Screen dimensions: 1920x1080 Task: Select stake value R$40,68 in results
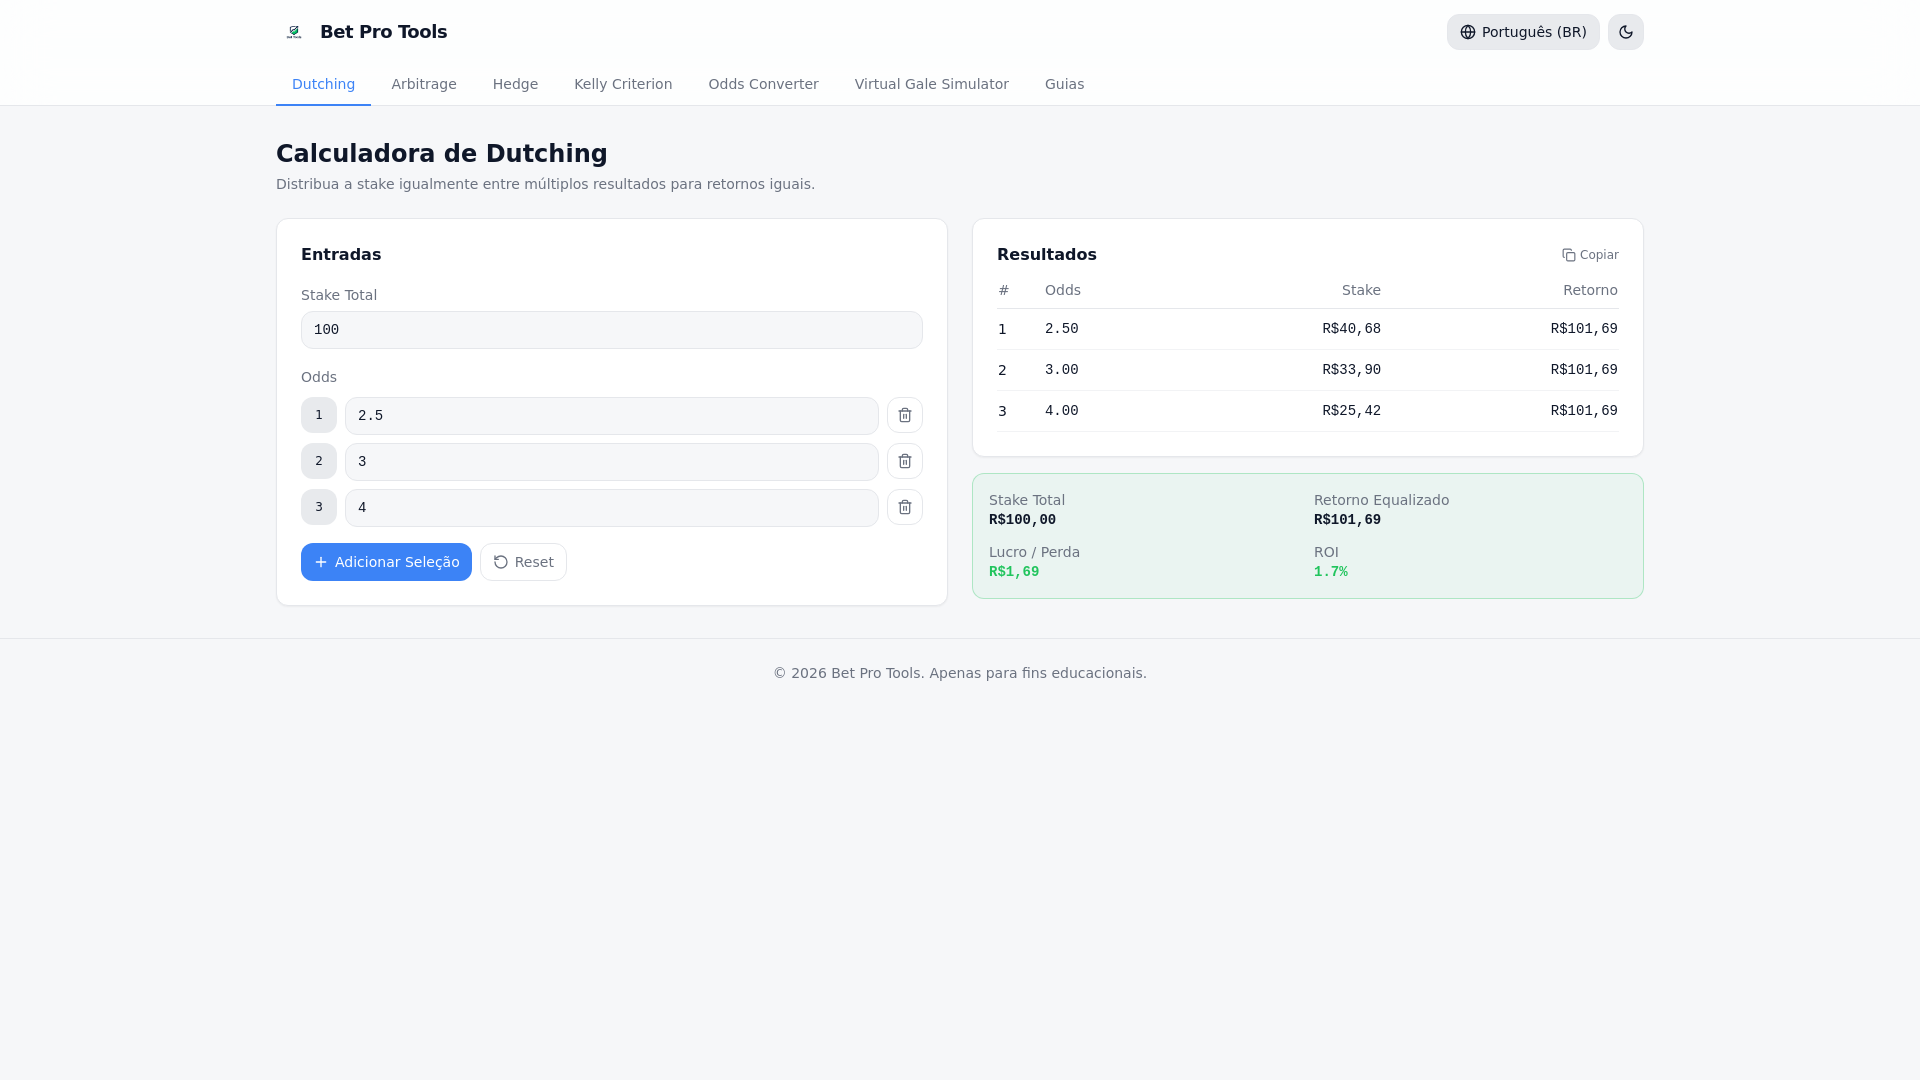(1351, 329)
